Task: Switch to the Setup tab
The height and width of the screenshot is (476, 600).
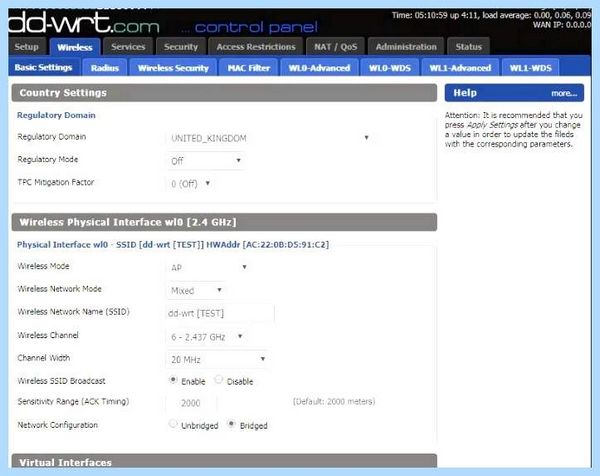Action: tap(27, 47)
